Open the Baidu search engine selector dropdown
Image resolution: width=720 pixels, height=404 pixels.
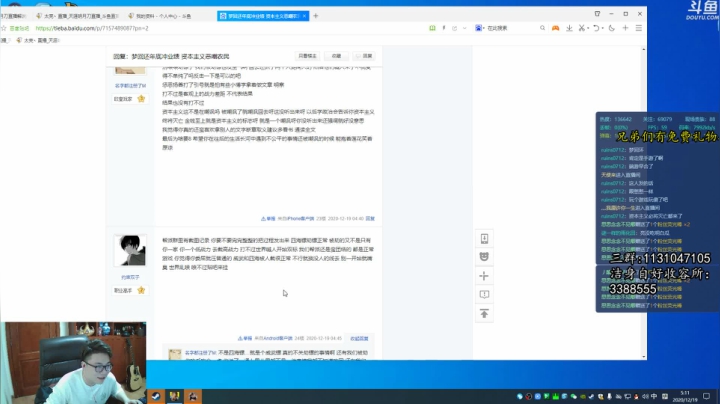pyautogui.click(x=479, y=28)
